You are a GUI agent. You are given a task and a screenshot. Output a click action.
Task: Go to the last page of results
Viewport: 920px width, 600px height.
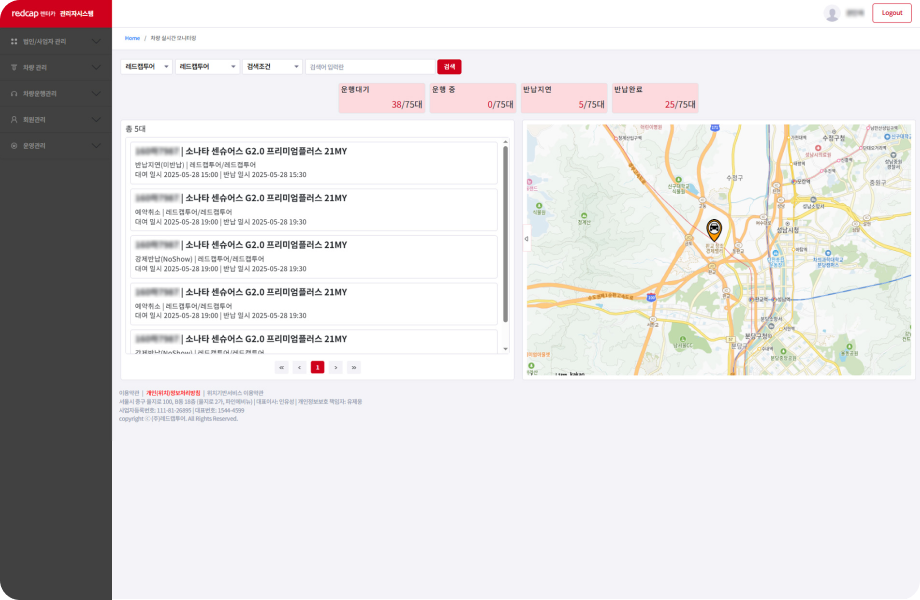[x=353, y=367]
